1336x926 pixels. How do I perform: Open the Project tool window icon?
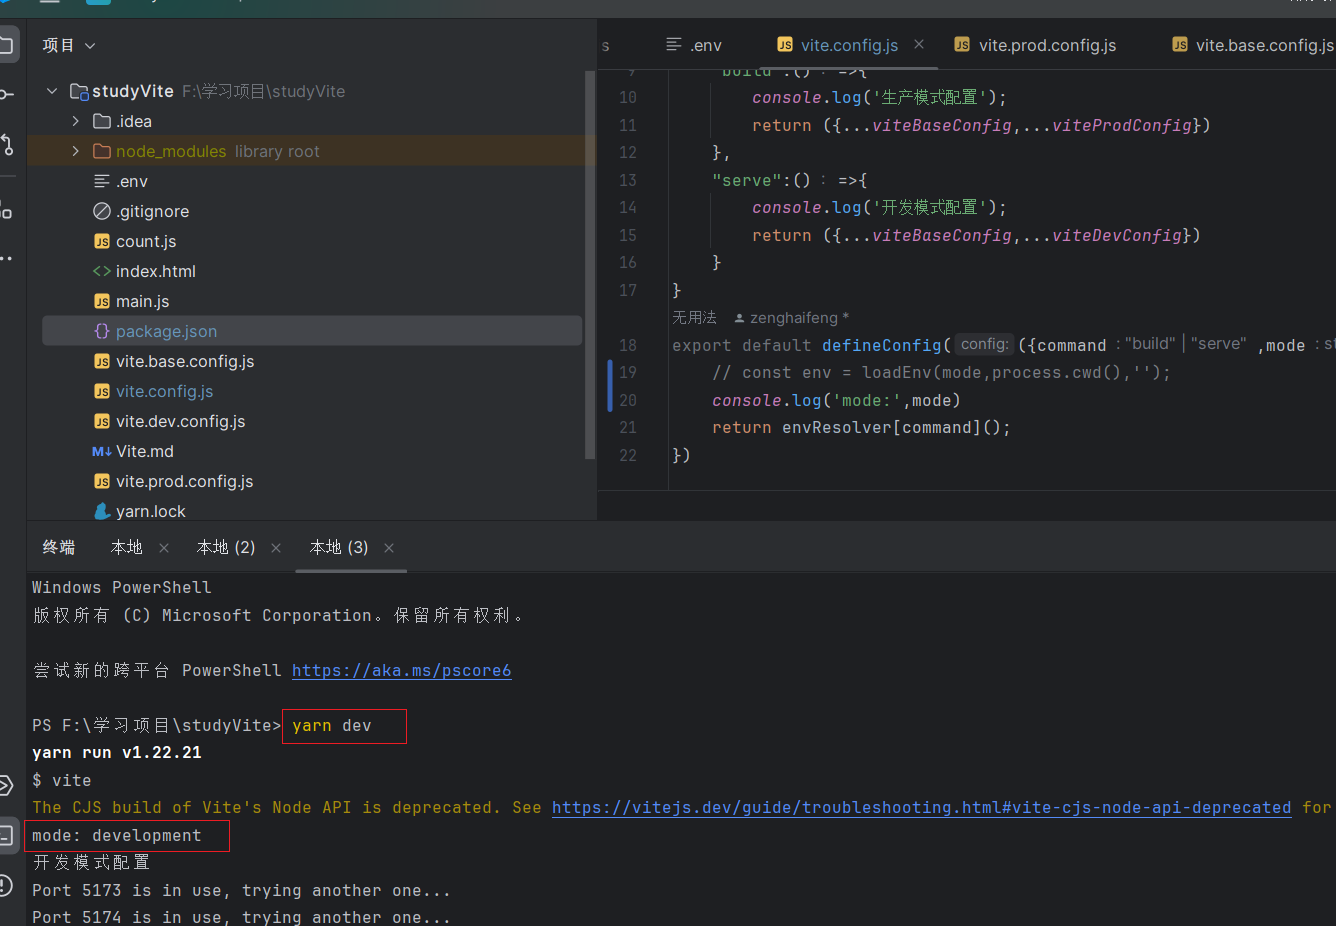6,45
